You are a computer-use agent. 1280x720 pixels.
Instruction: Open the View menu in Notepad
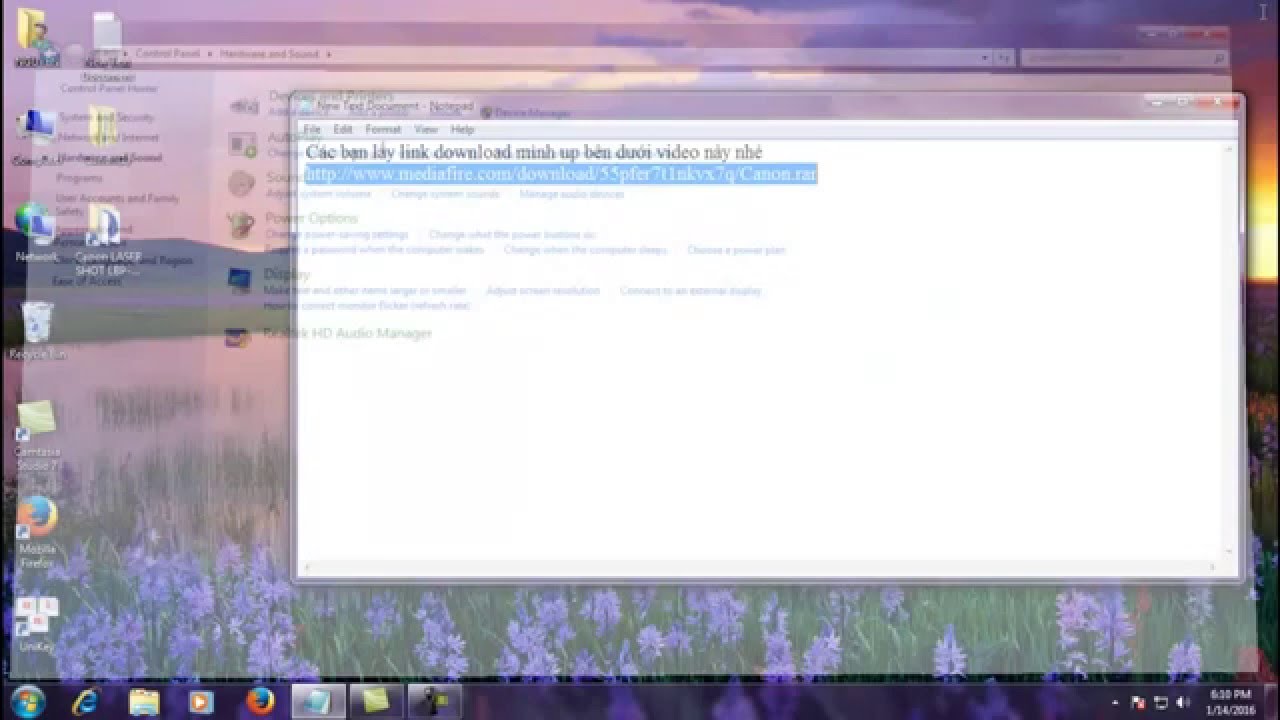point(426,129)
